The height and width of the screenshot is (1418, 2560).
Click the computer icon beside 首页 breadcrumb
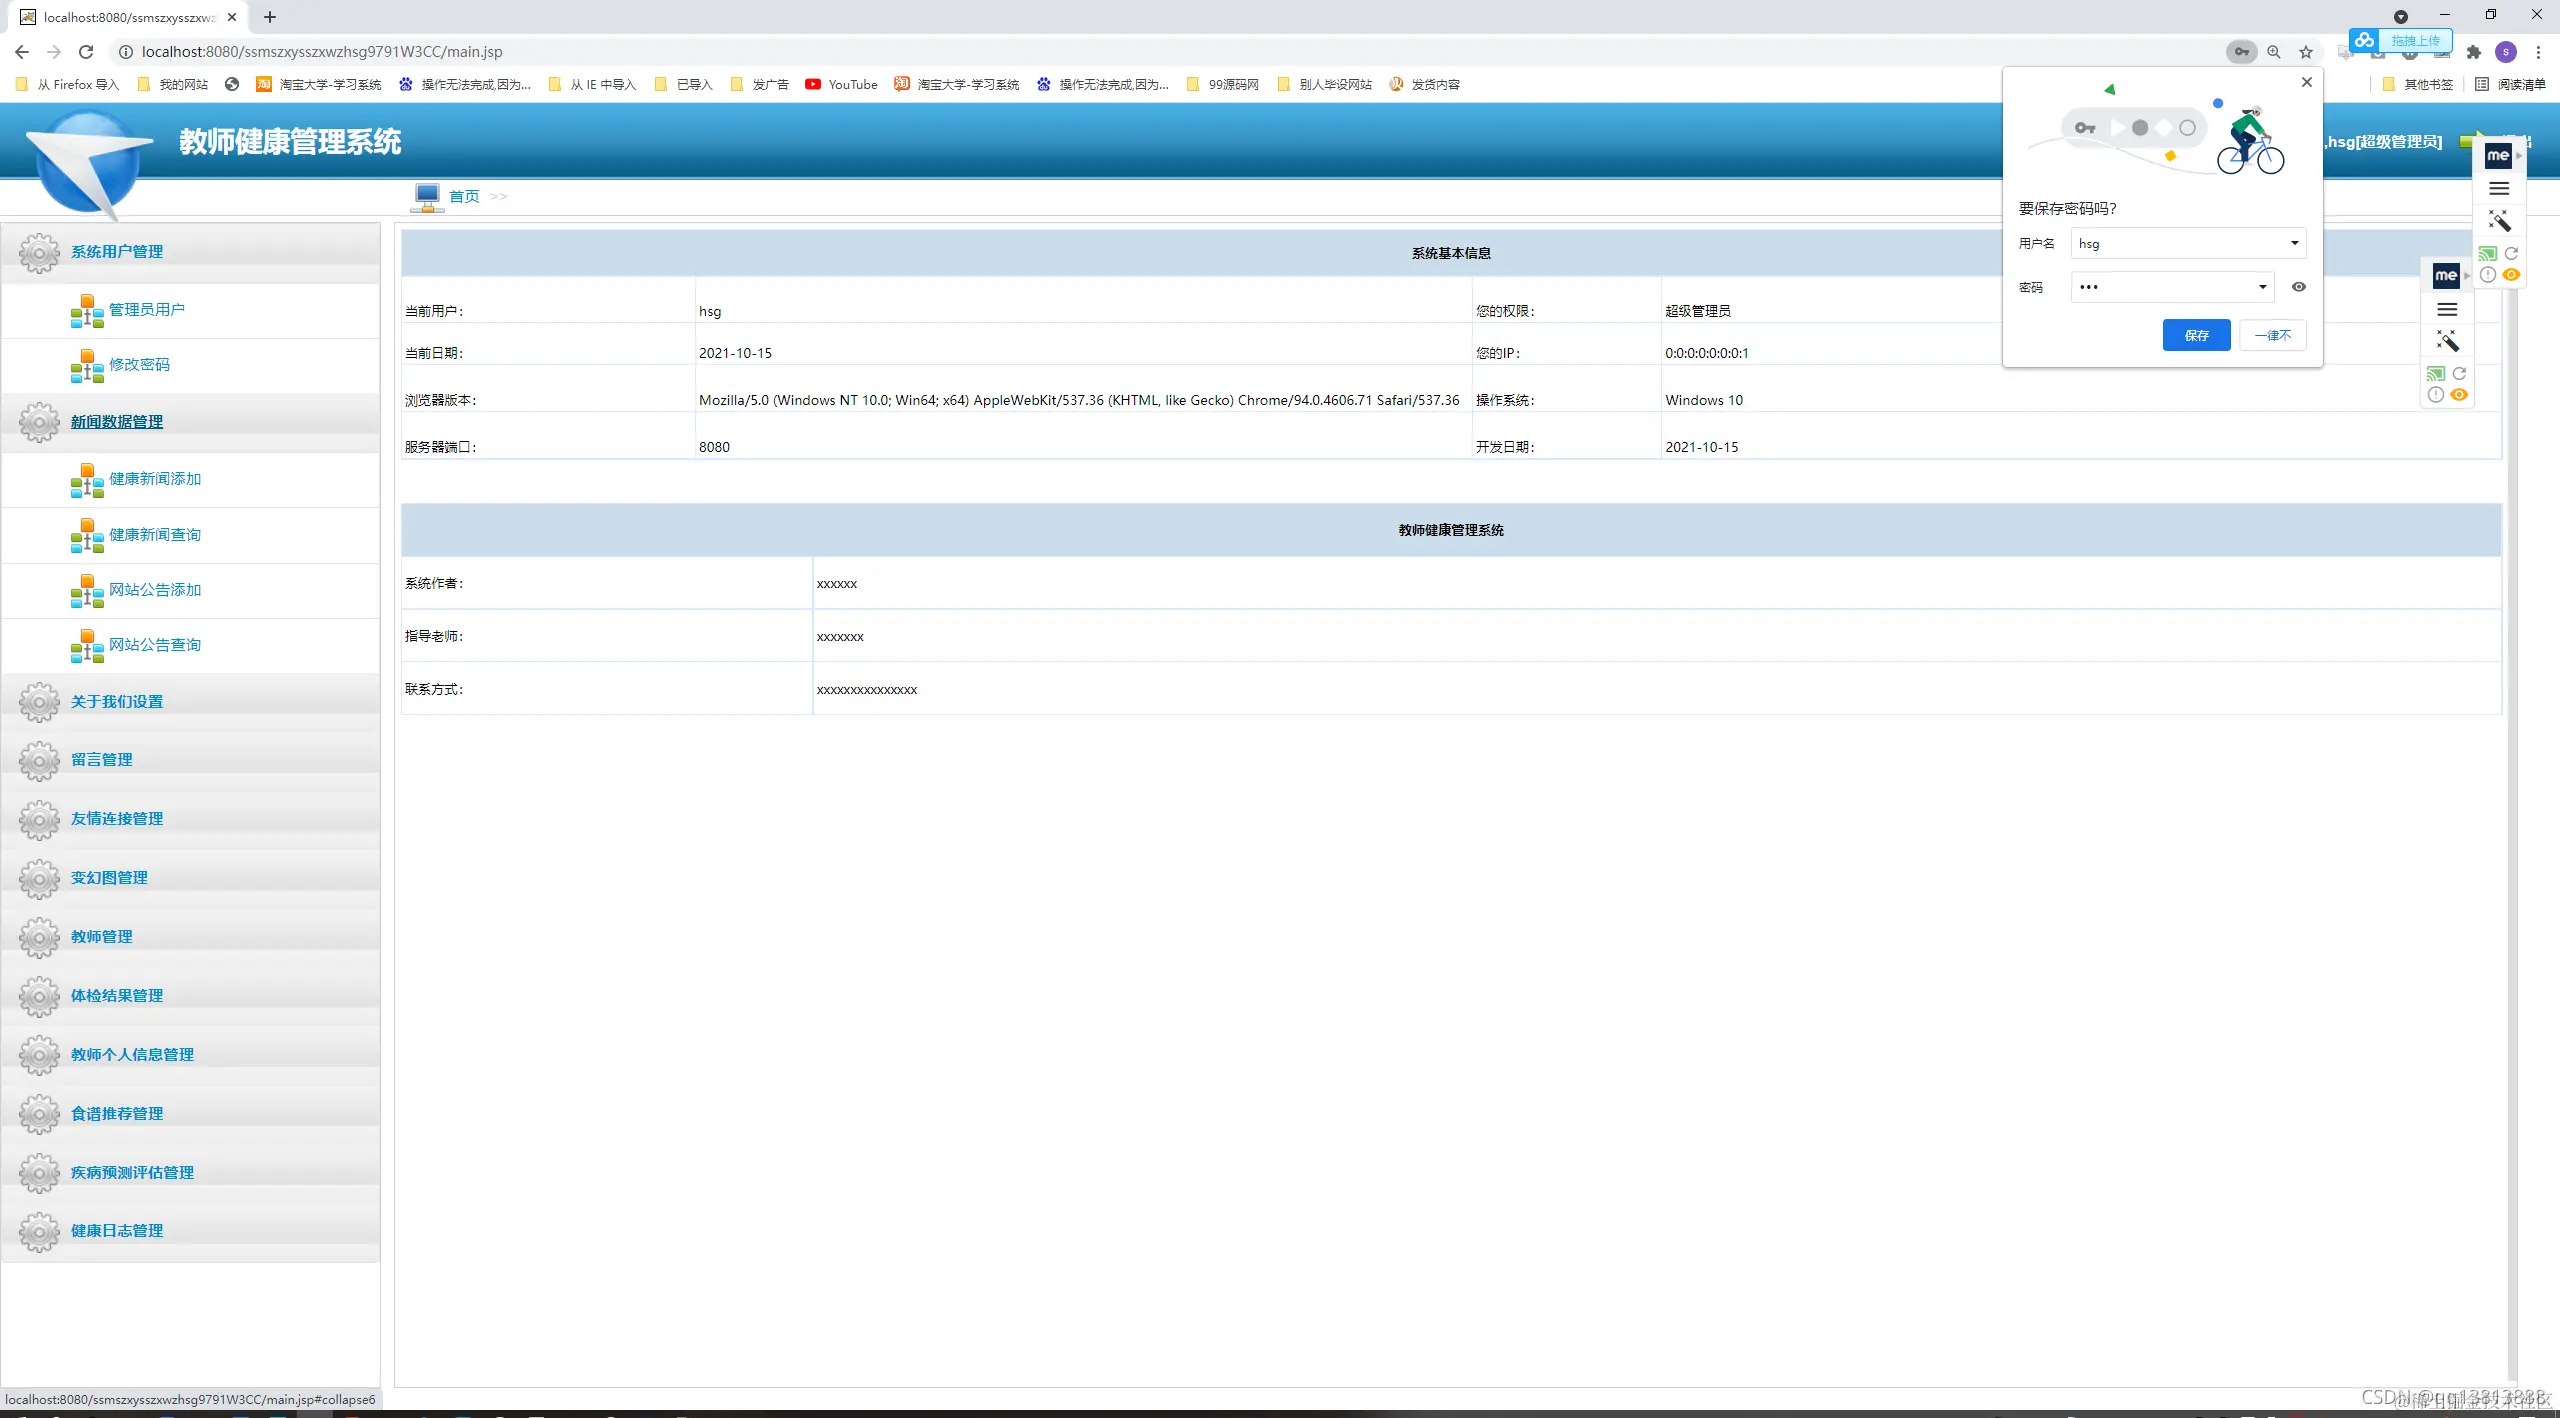coord(427,196)
